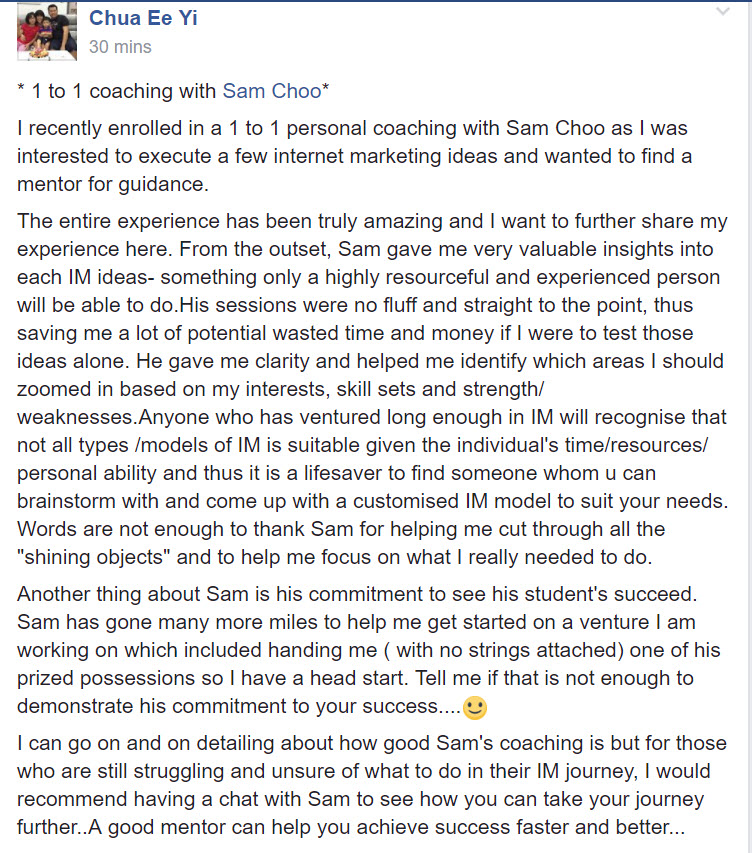Viewport: 752px width, 853px height.
Task: Click the smiley face emoji
Action: pos(474,707)
